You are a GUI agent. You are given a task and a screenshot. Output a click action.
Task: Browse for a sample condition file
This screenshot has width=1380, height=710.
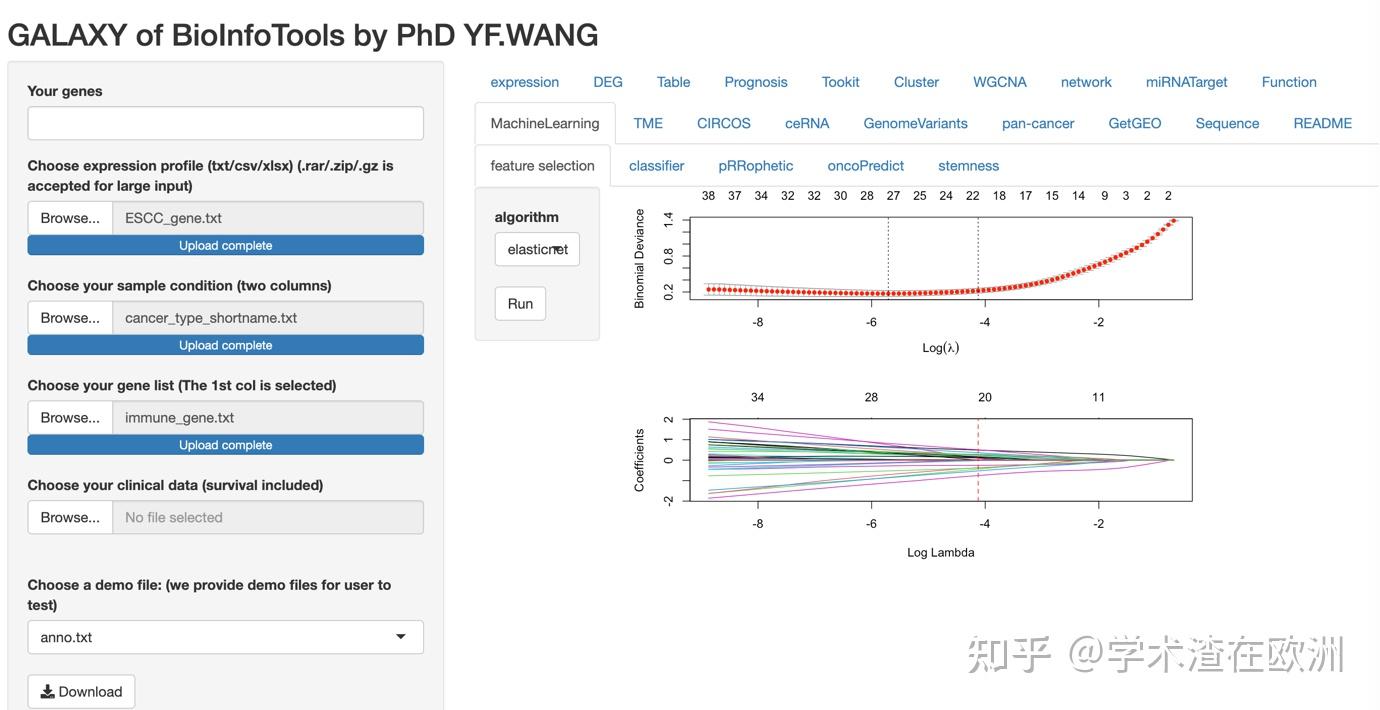[x=70, y=317]
